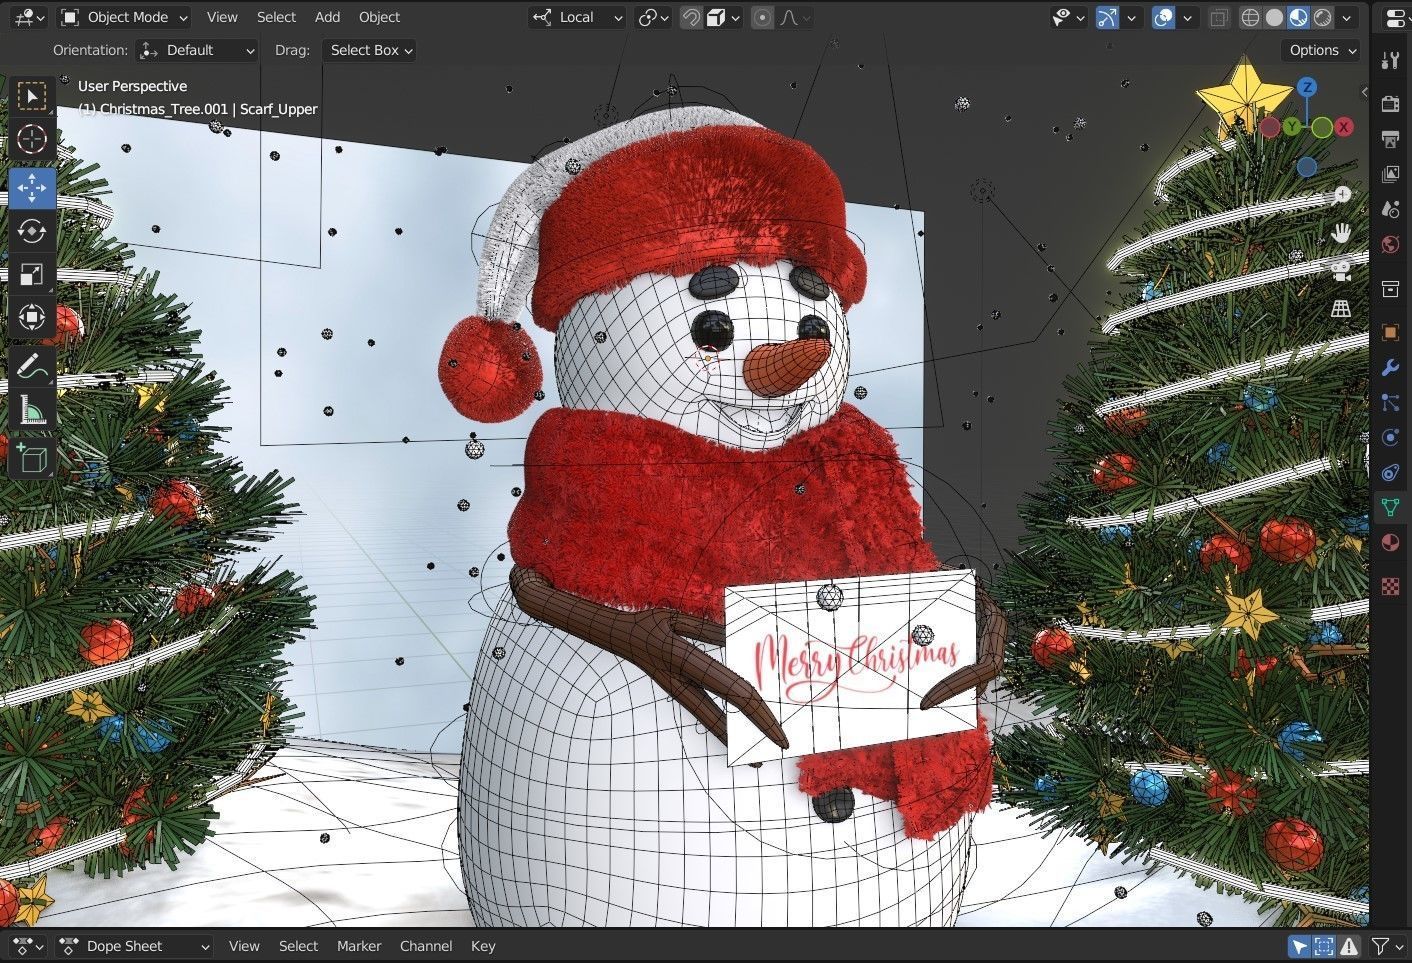
Task: Open the Output properties tab
Action: pos(1390,138)
